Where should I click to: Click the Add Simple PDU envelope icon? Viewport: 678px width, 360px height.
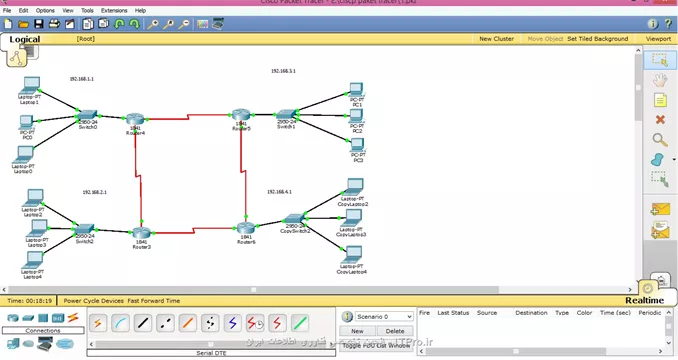pos(660,210)
